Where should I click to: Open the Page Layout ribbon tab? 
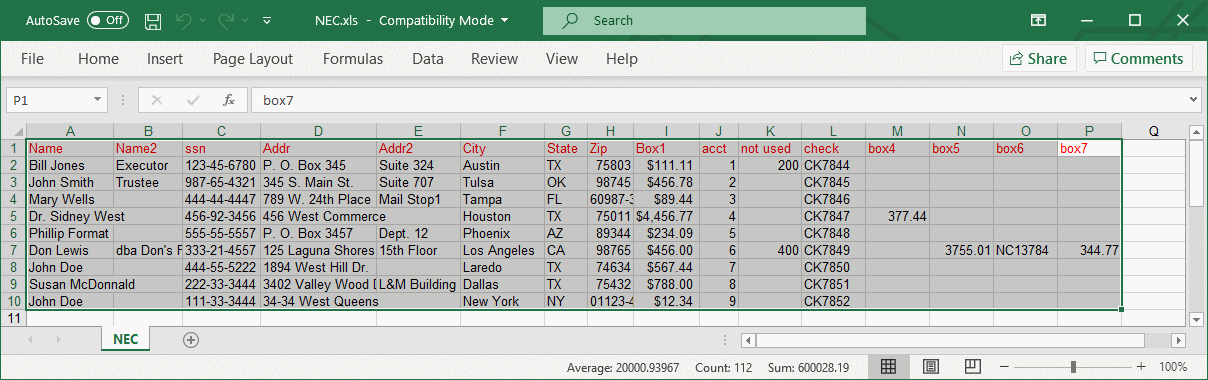coord(253,59)
